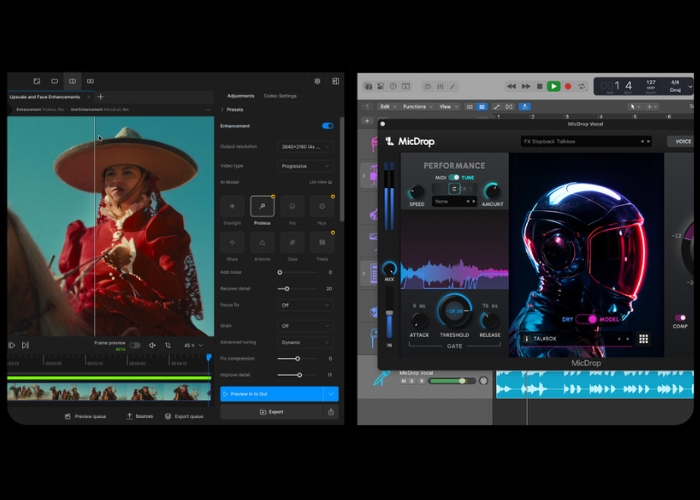Skip to next frame in video preview

point(25,345)
